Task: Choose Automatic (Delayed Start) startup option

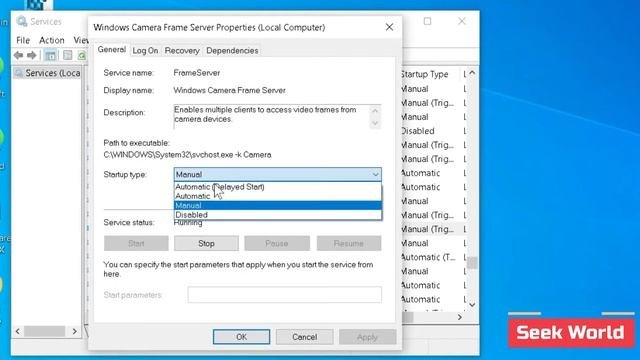Action: [278, 187]
